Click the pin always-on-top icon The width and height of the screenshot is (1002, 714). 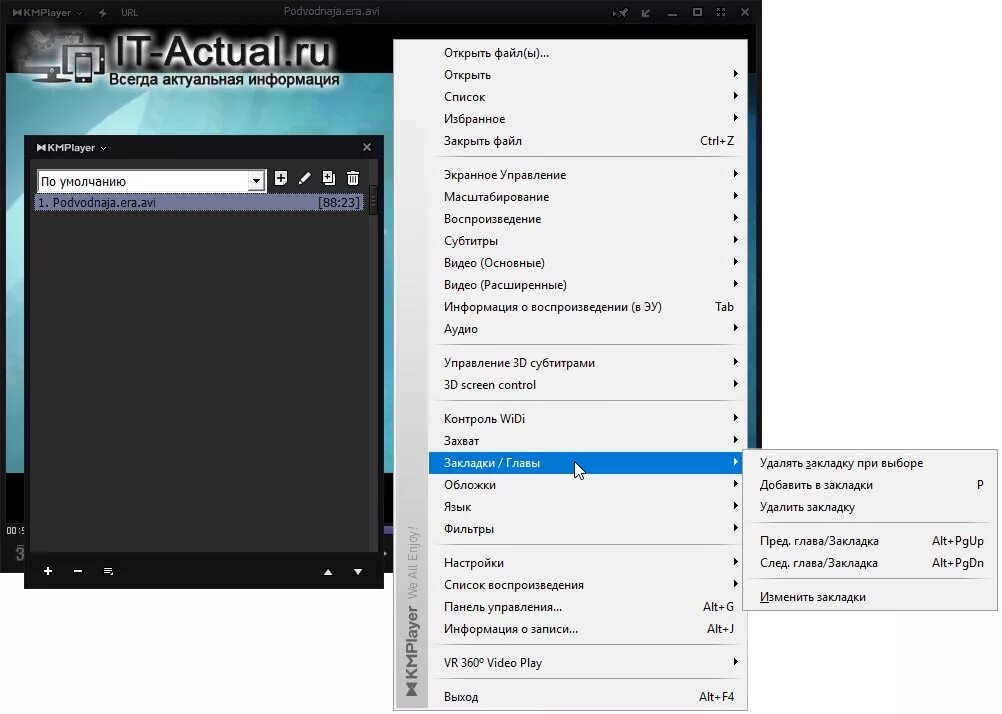[620, 12]
